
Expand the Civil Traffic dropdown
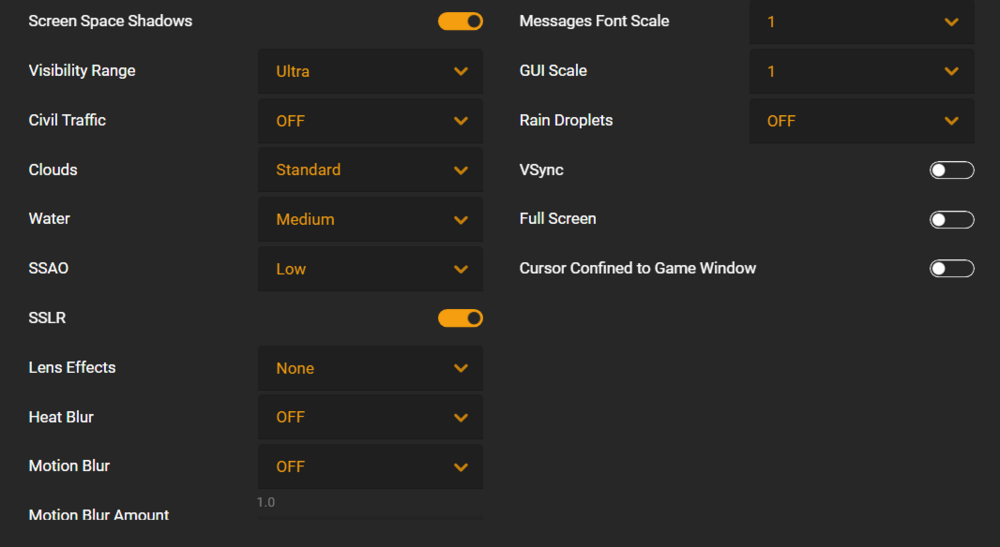point(370,121)
